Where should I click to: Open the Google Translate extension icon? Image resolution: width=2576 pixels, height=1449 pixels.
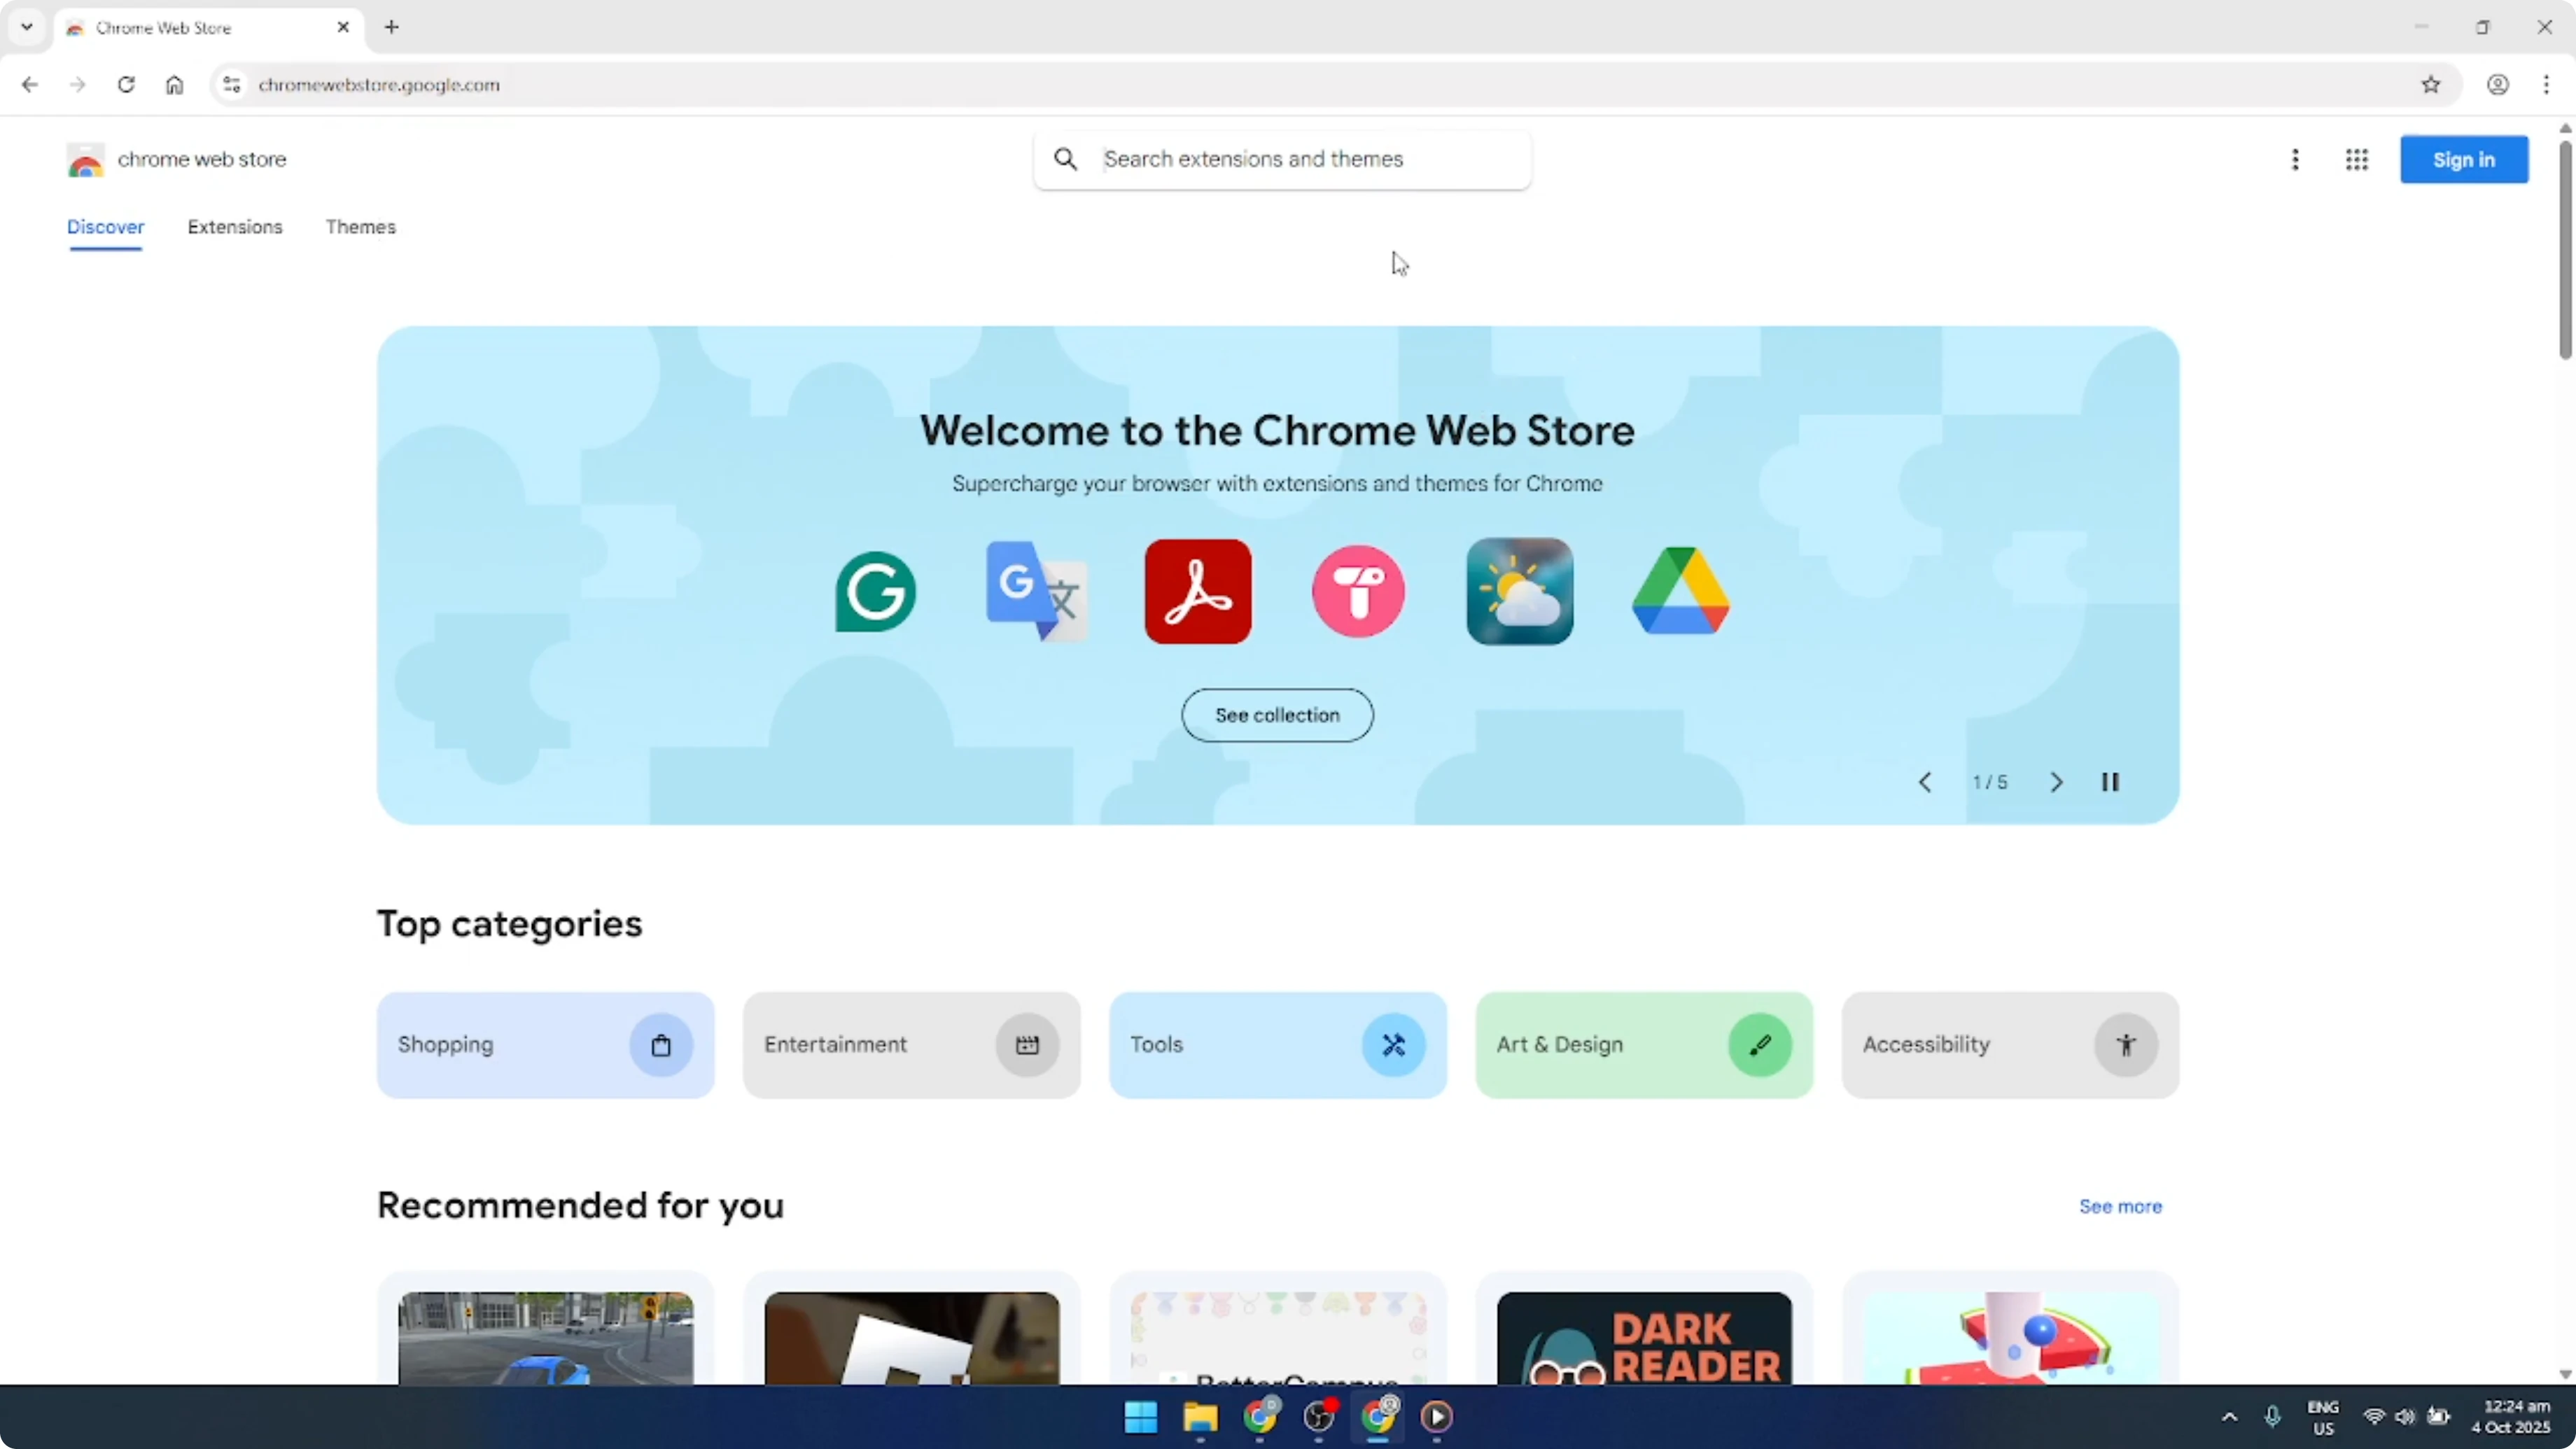(x=1036, y=591)
